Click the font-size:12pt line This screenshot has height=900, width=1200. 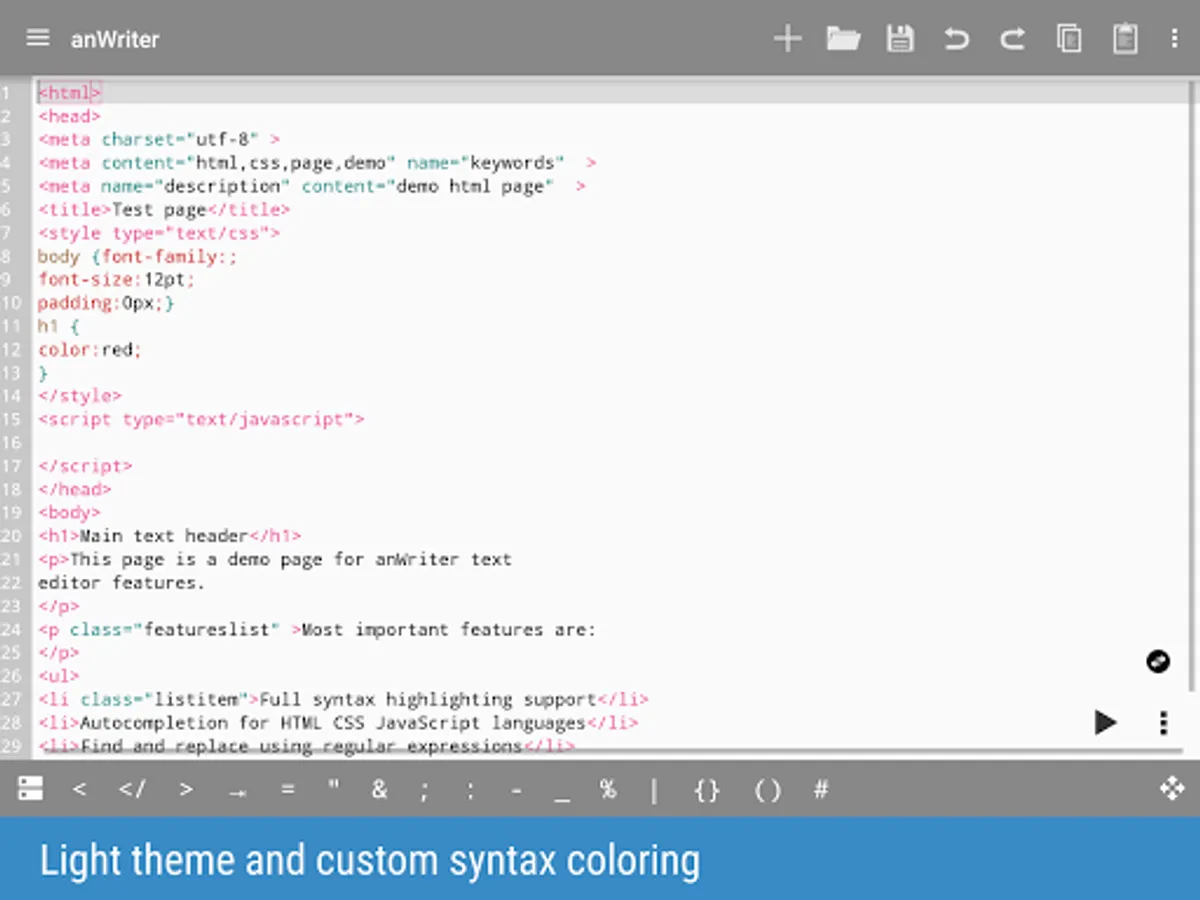(x=117, y=280)
